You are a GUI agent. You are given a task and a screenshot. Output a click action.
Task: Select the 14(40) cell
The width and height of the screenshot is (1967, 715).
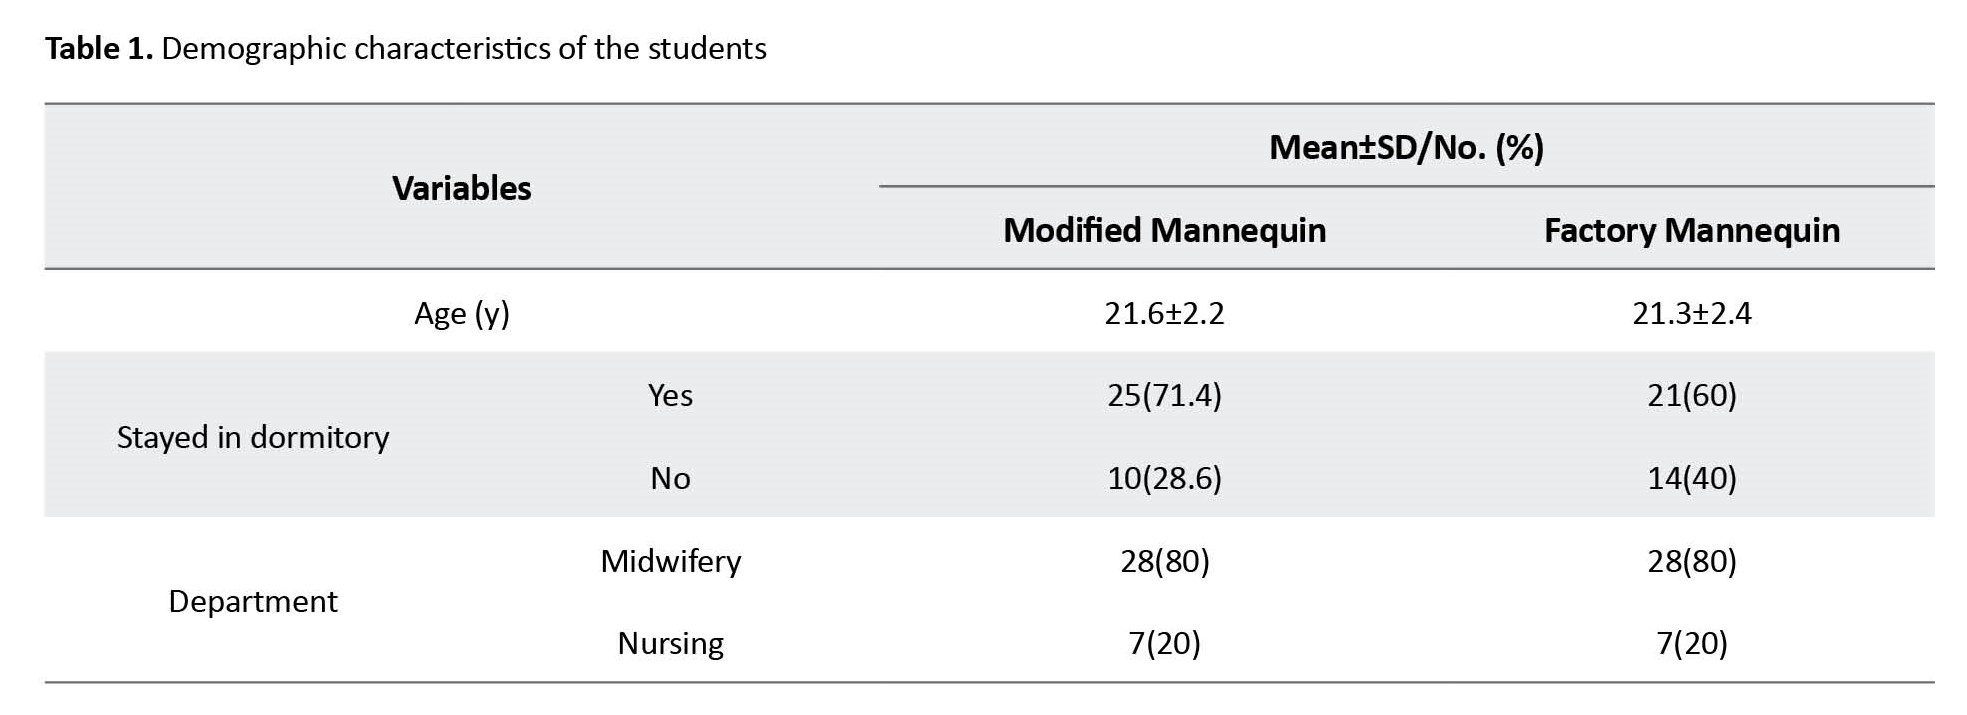click(1691, 478)
